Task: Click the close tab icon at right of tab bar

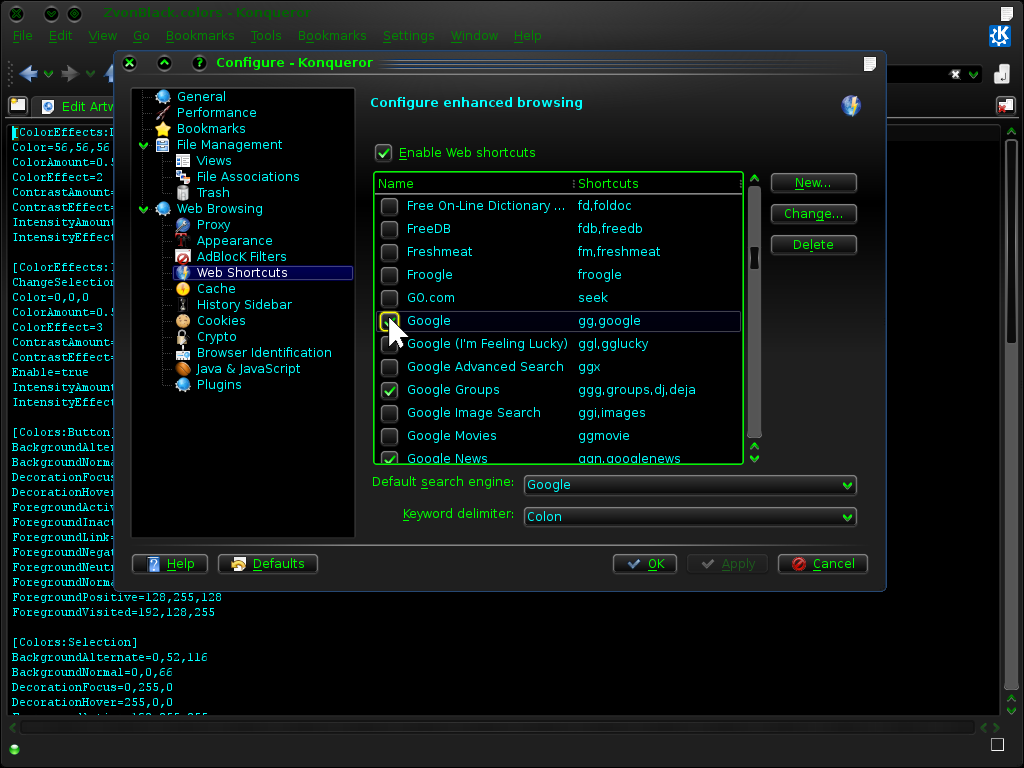Action: click(x=1005, y=105)
